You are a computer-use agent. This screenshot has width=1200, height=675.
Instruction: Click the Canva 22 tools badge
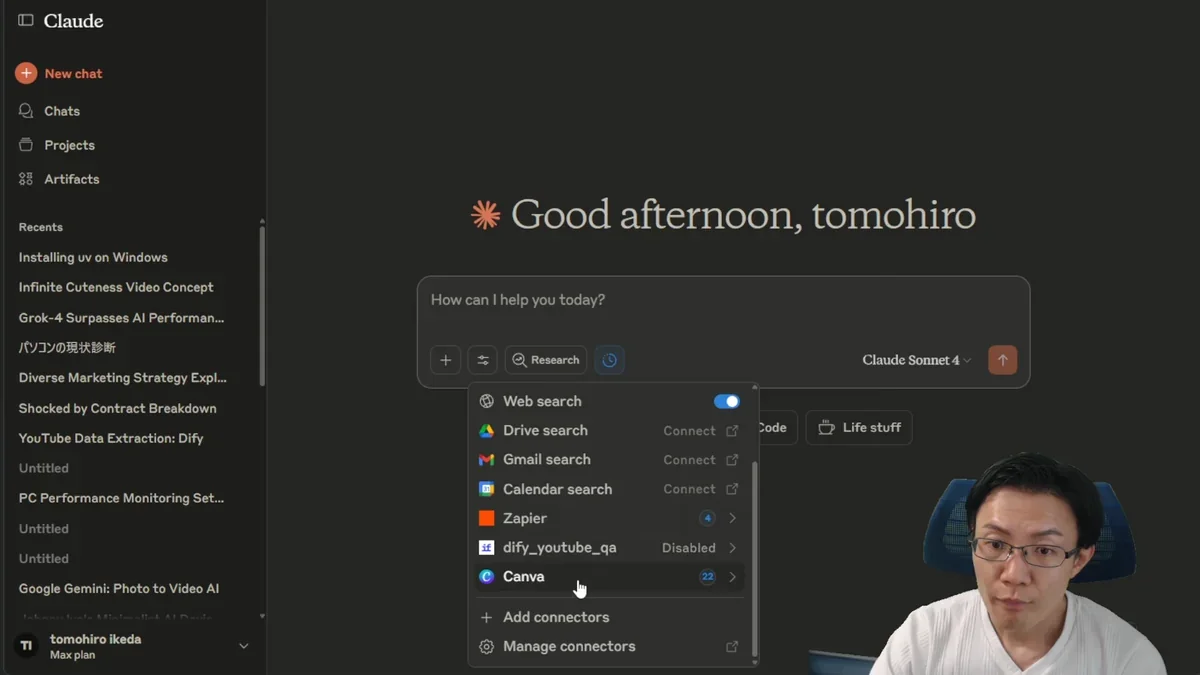pyautogui.click(x=707, y=577)
